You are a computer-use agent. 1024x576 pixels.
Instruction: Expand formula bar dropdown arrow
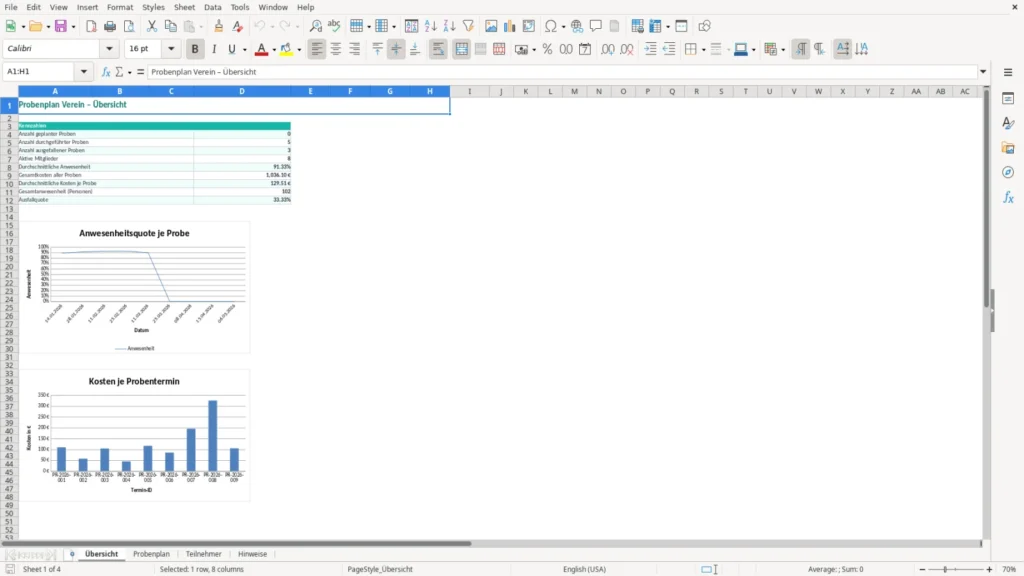(983, 72)
